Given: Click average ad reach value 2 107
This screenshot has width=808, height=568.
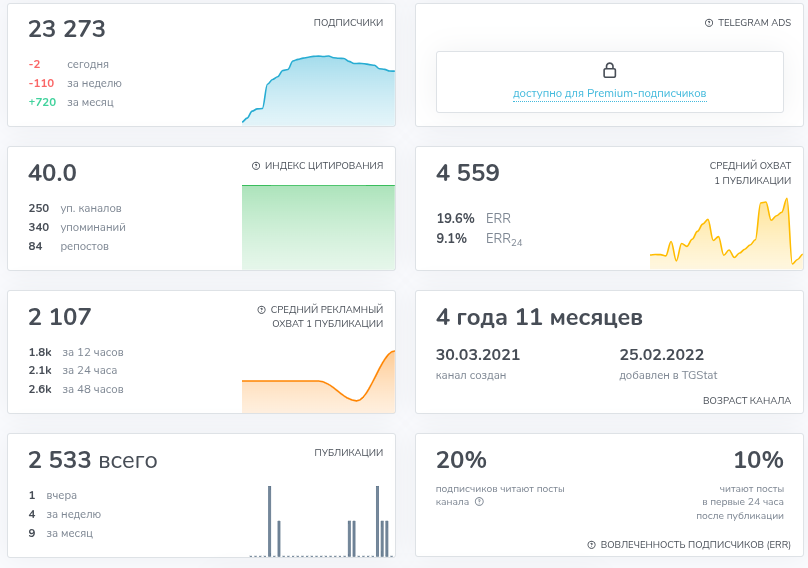Looking at the screenshot, I should pyautogui.click(x=60, y=316).
